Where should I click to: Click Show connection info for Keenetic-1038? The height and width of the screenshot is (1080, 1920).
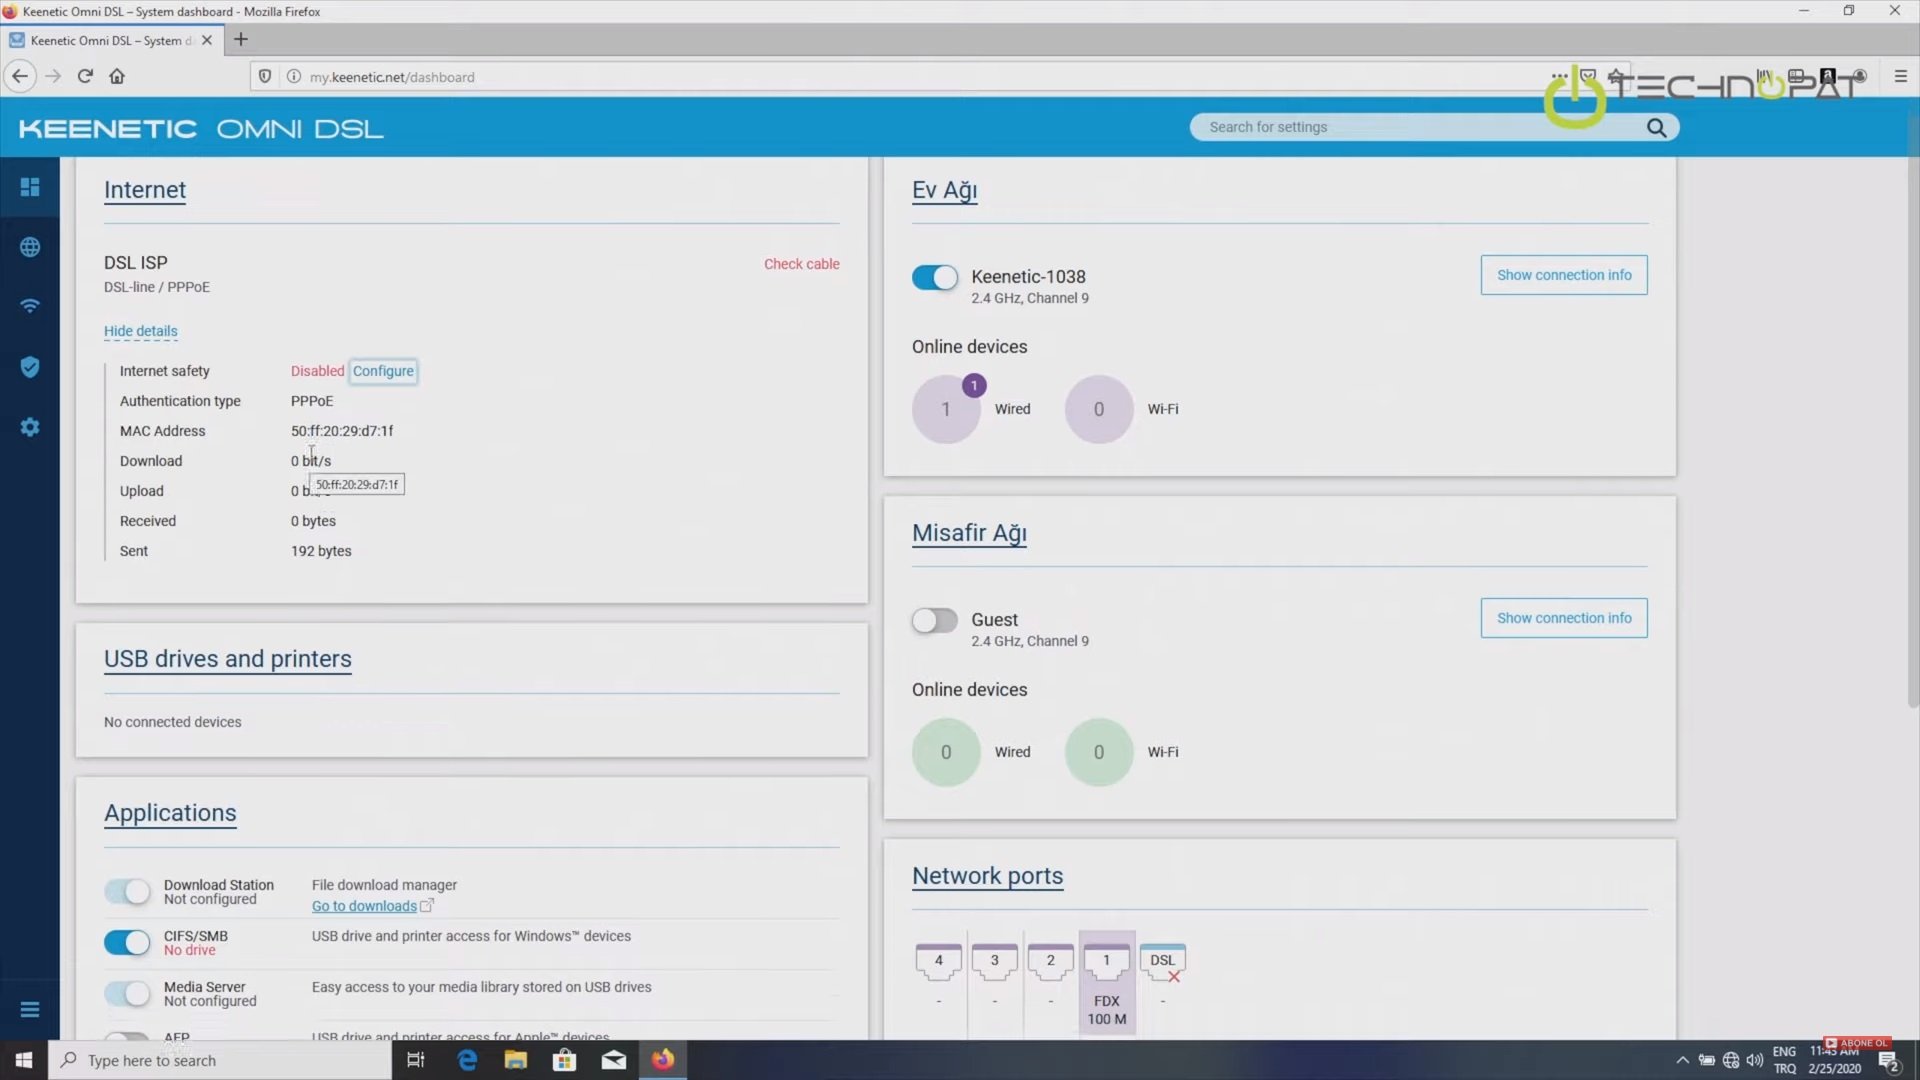[1563, 275]
